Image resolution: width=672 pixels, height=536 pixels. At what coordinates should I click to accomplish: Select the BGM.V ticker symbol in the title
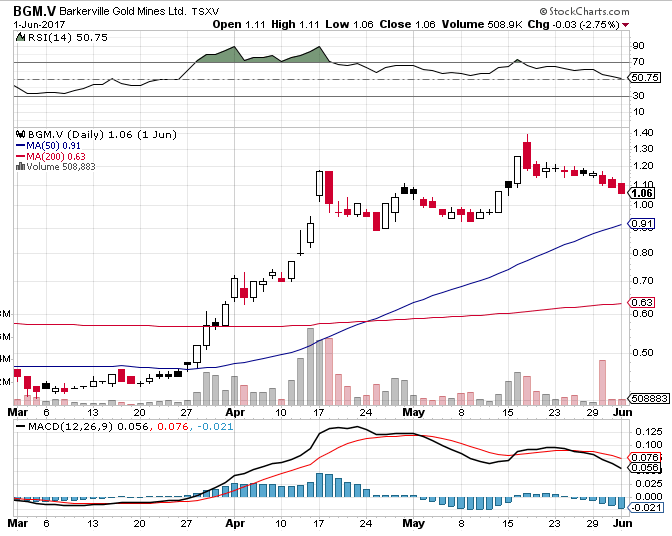(x=34, y=11)
